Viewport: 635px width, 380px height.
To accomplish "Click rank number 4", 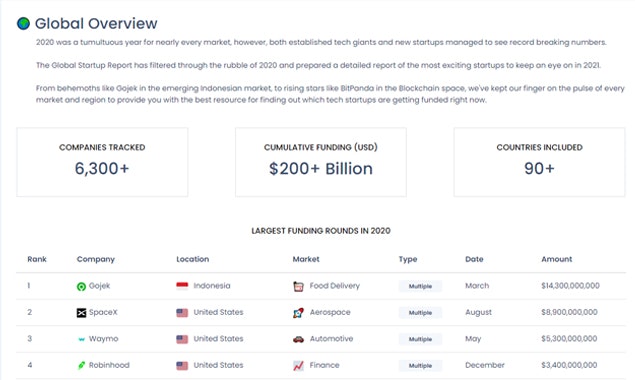I will pos(30,365).
